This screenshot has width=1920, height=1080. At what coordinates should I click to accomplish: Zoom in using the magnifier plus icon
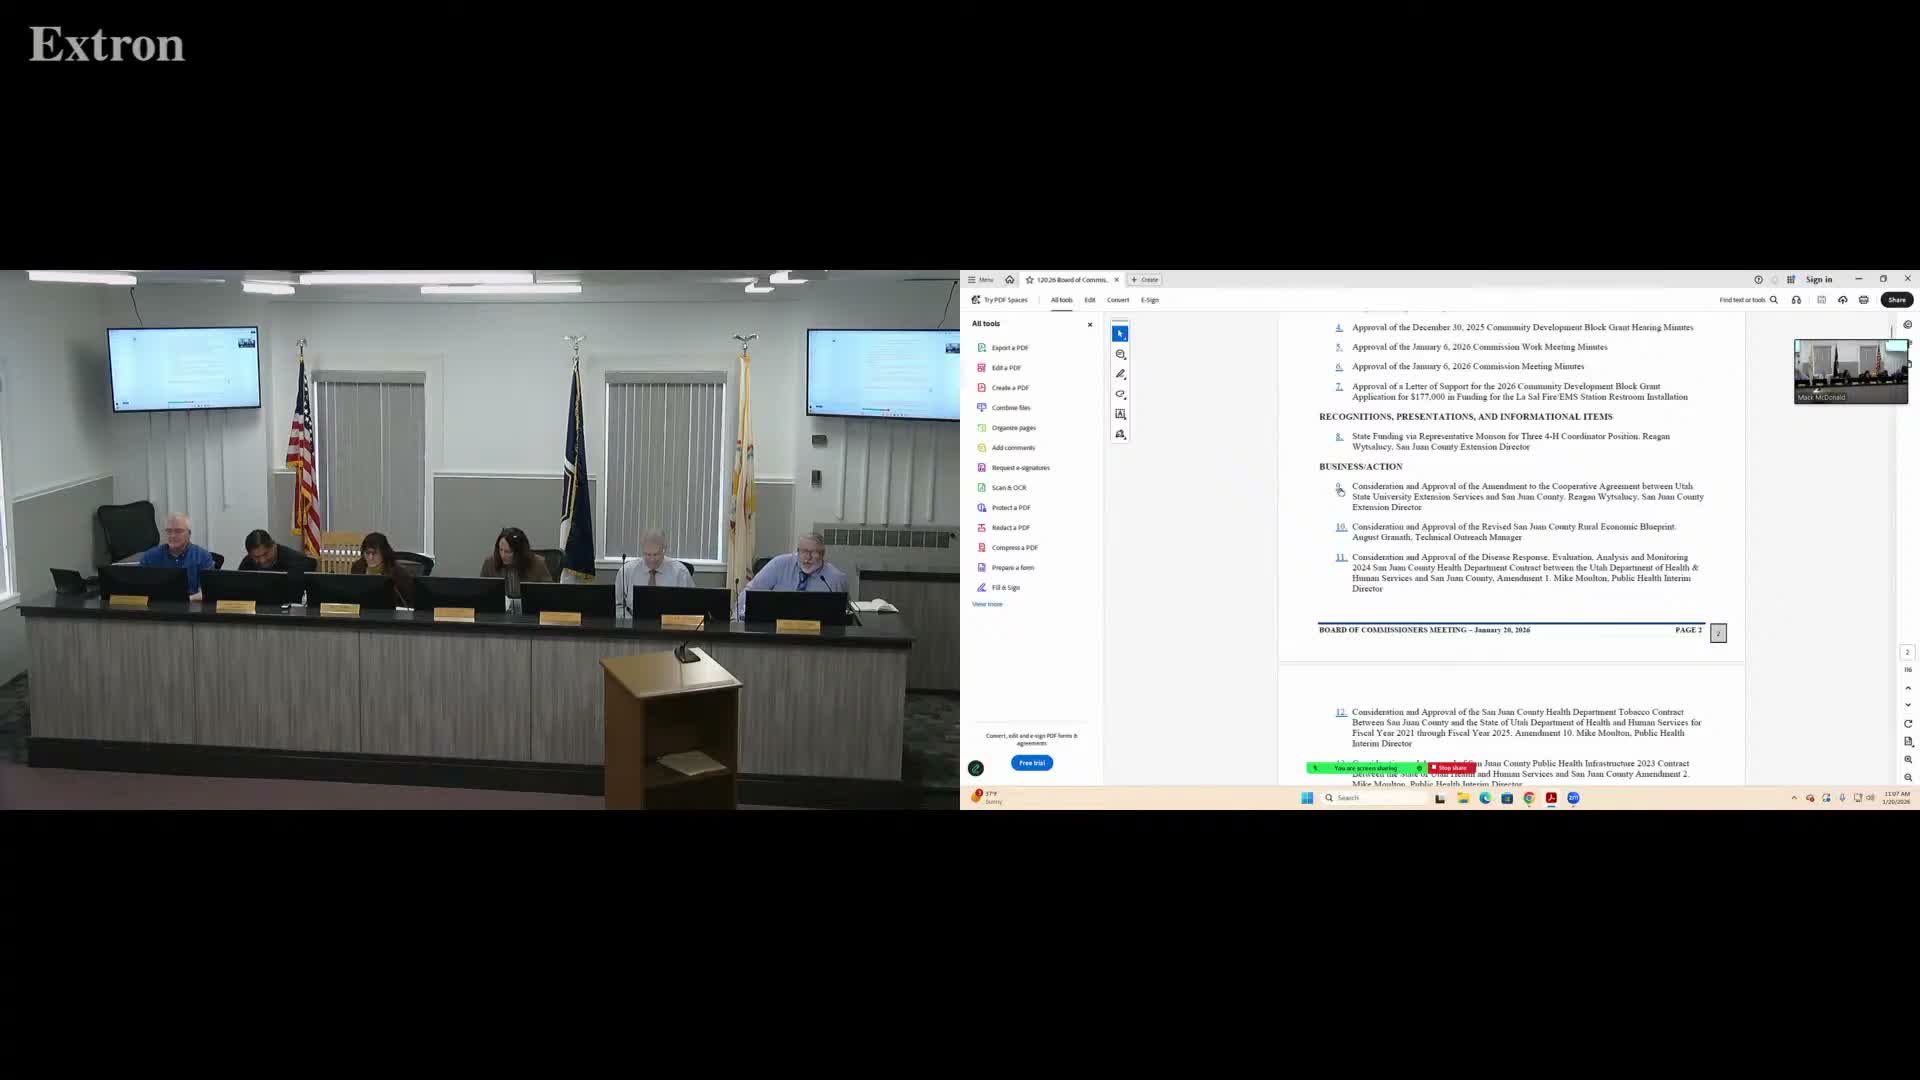[1908, 760]
